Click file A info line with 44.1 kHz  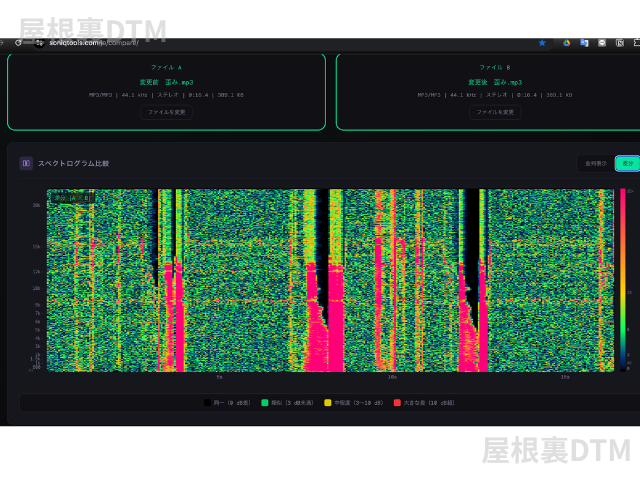(167, 95)
